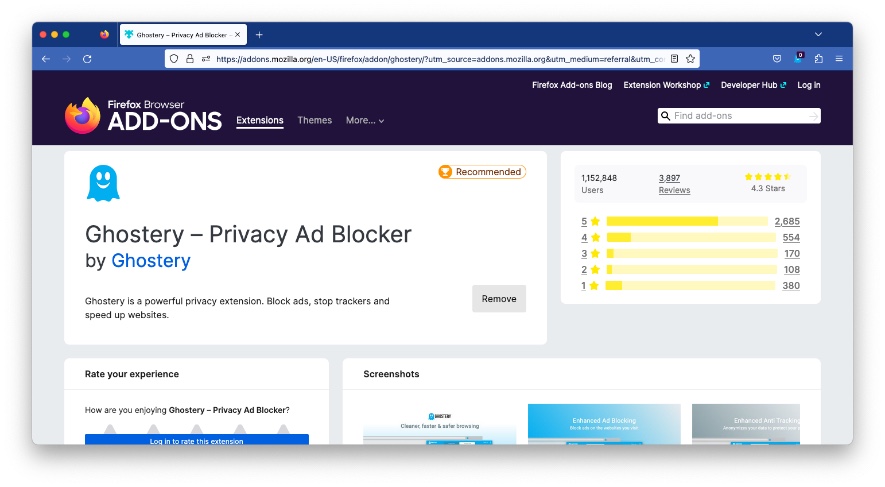Click the Screenshots heading
The image size is (885, 487).
click(x=391, y=374)
